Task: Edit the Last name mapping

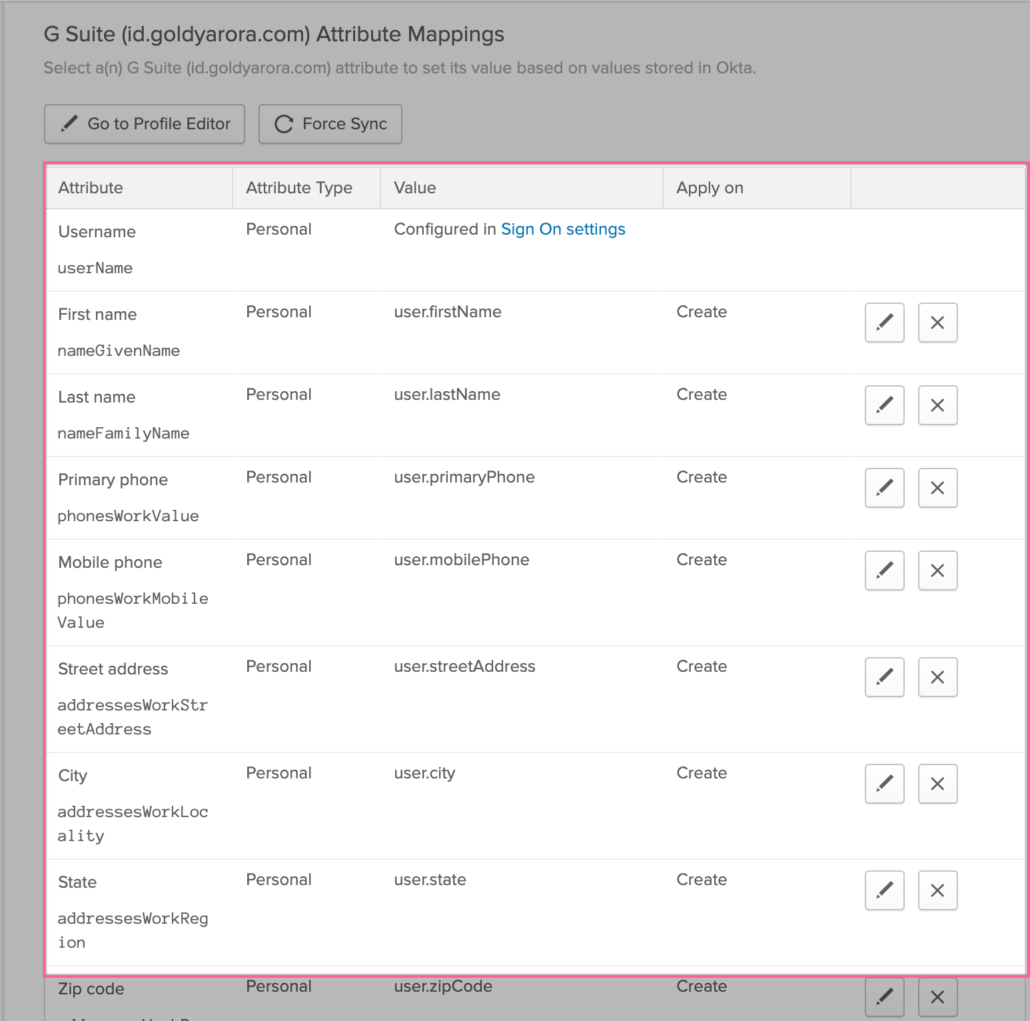Action: (884, 405)
